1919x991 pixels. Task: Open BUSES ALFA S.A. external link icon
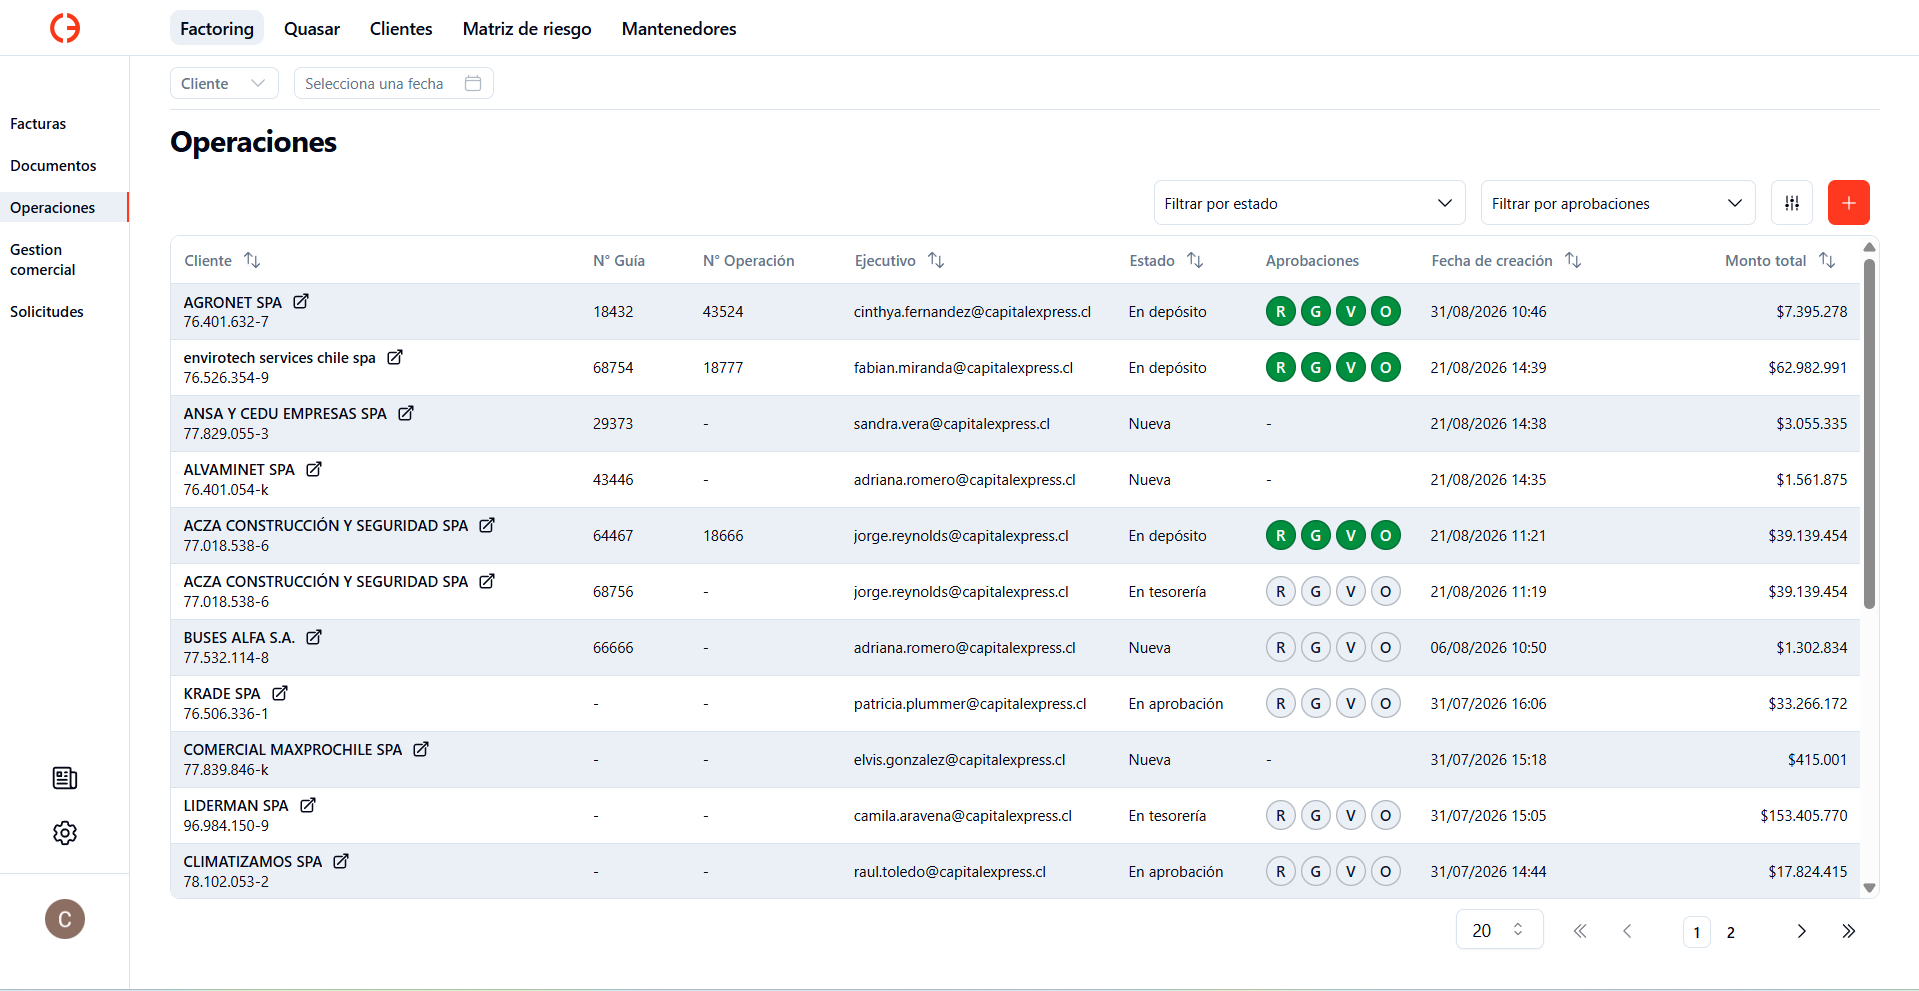314,637
